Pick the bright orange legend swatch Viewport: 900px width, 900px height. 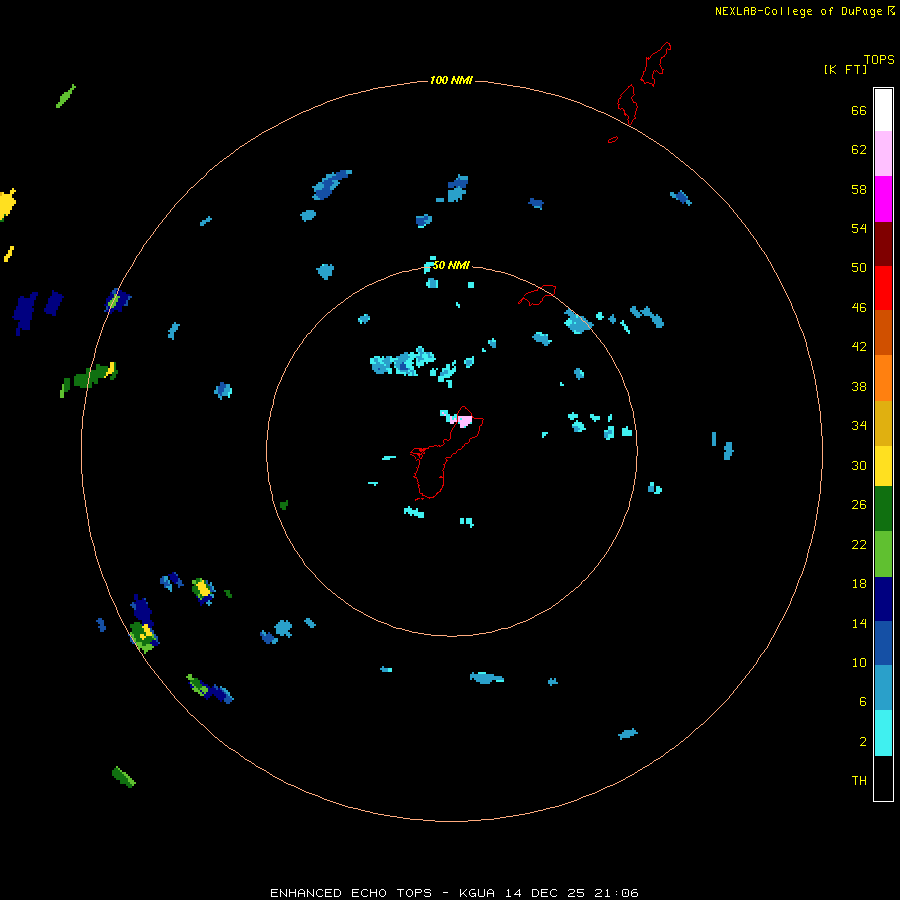click(883, 378)
